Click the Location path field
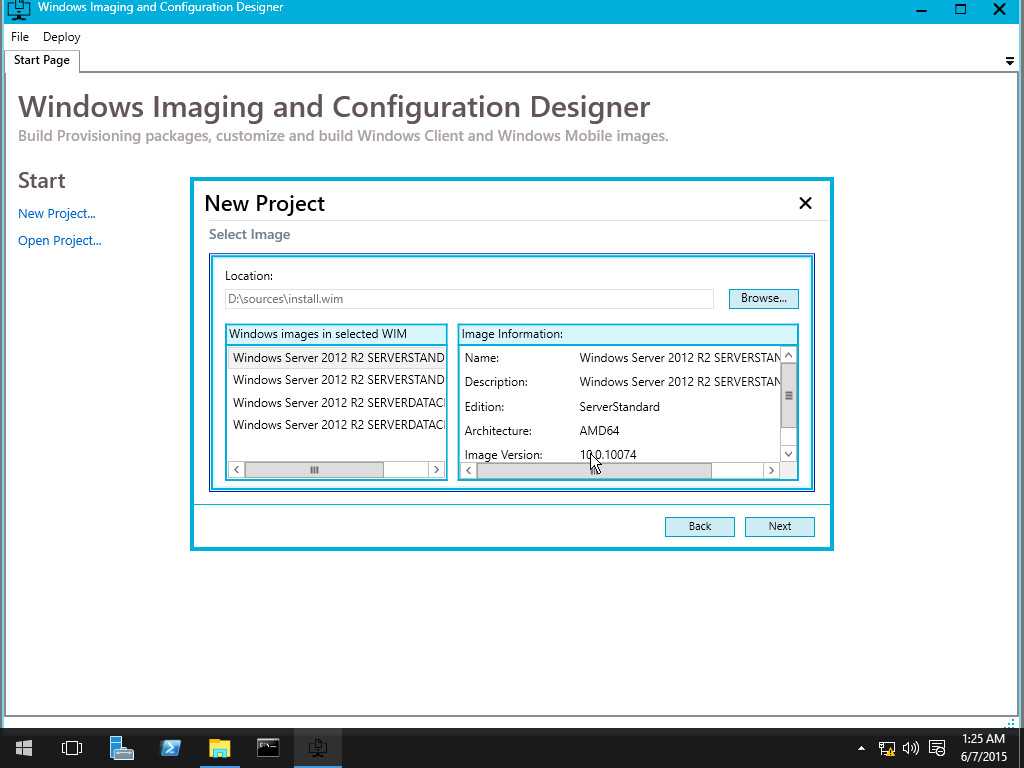1024x768 pixels. 468,299
